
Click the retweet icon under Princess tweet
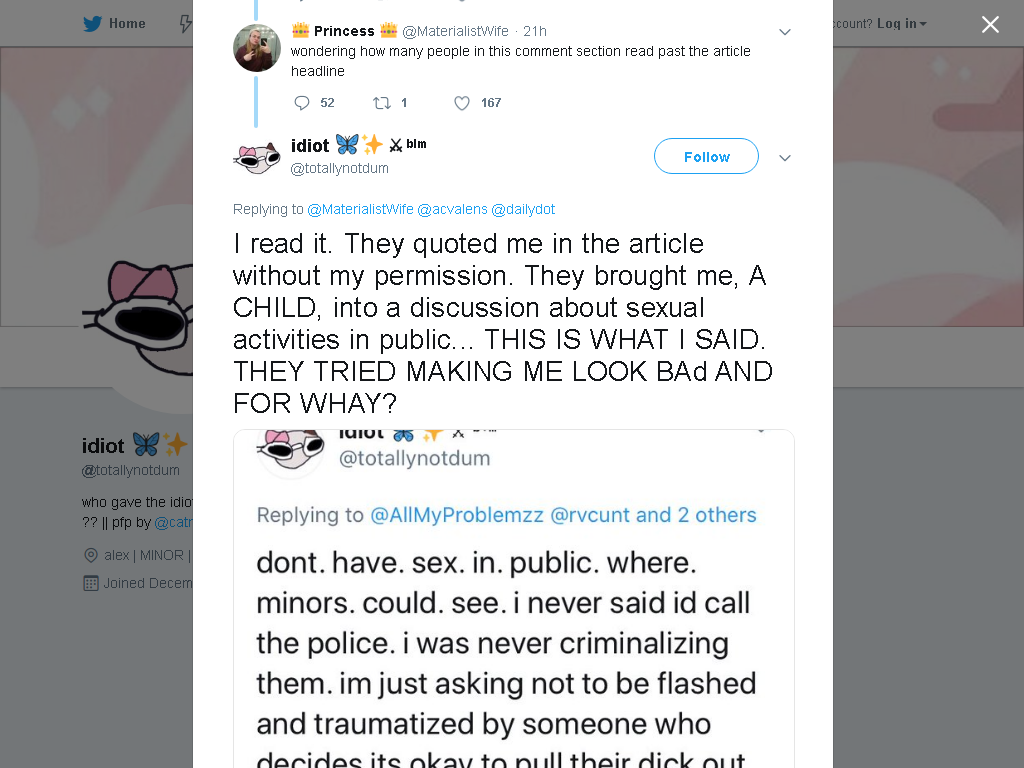pyautogui.click(x=381, y=103)
